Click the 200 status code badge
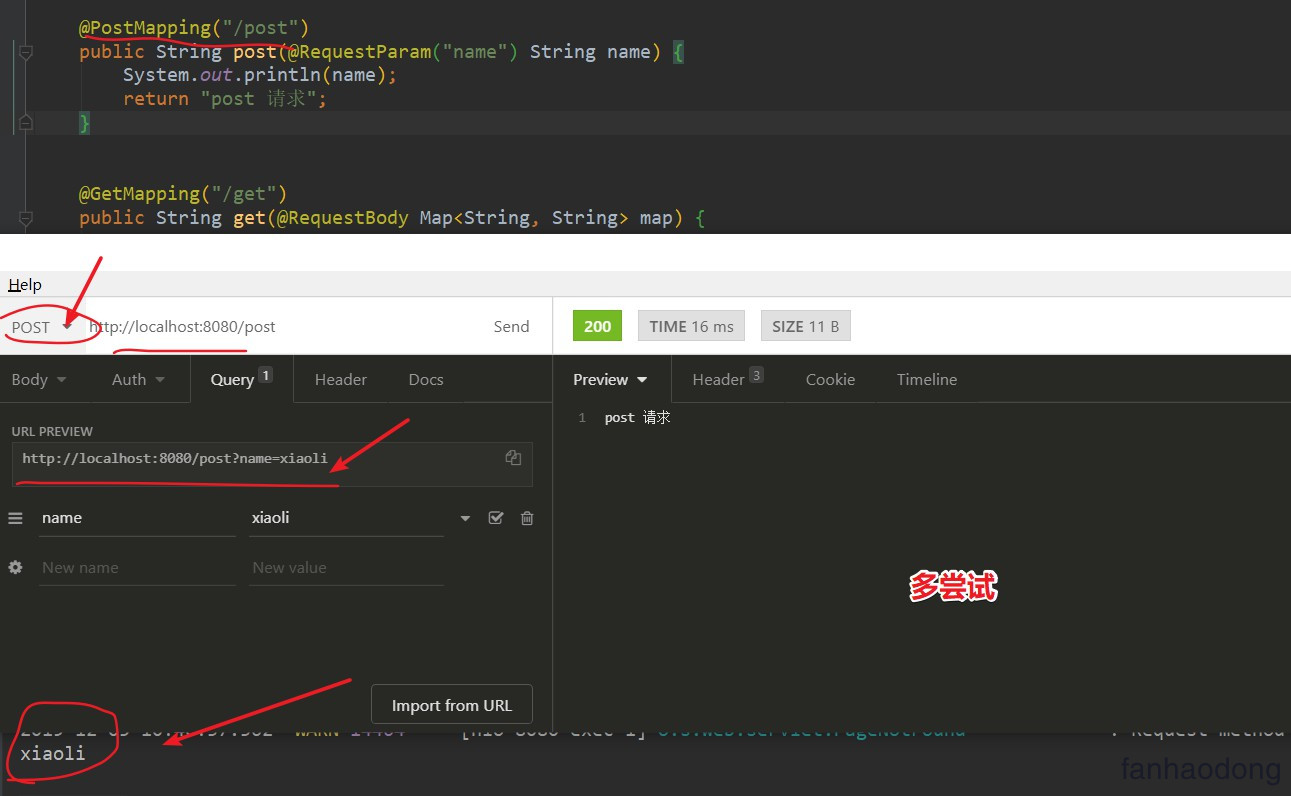The image size is (1291, 796). [x=597, y=326]
